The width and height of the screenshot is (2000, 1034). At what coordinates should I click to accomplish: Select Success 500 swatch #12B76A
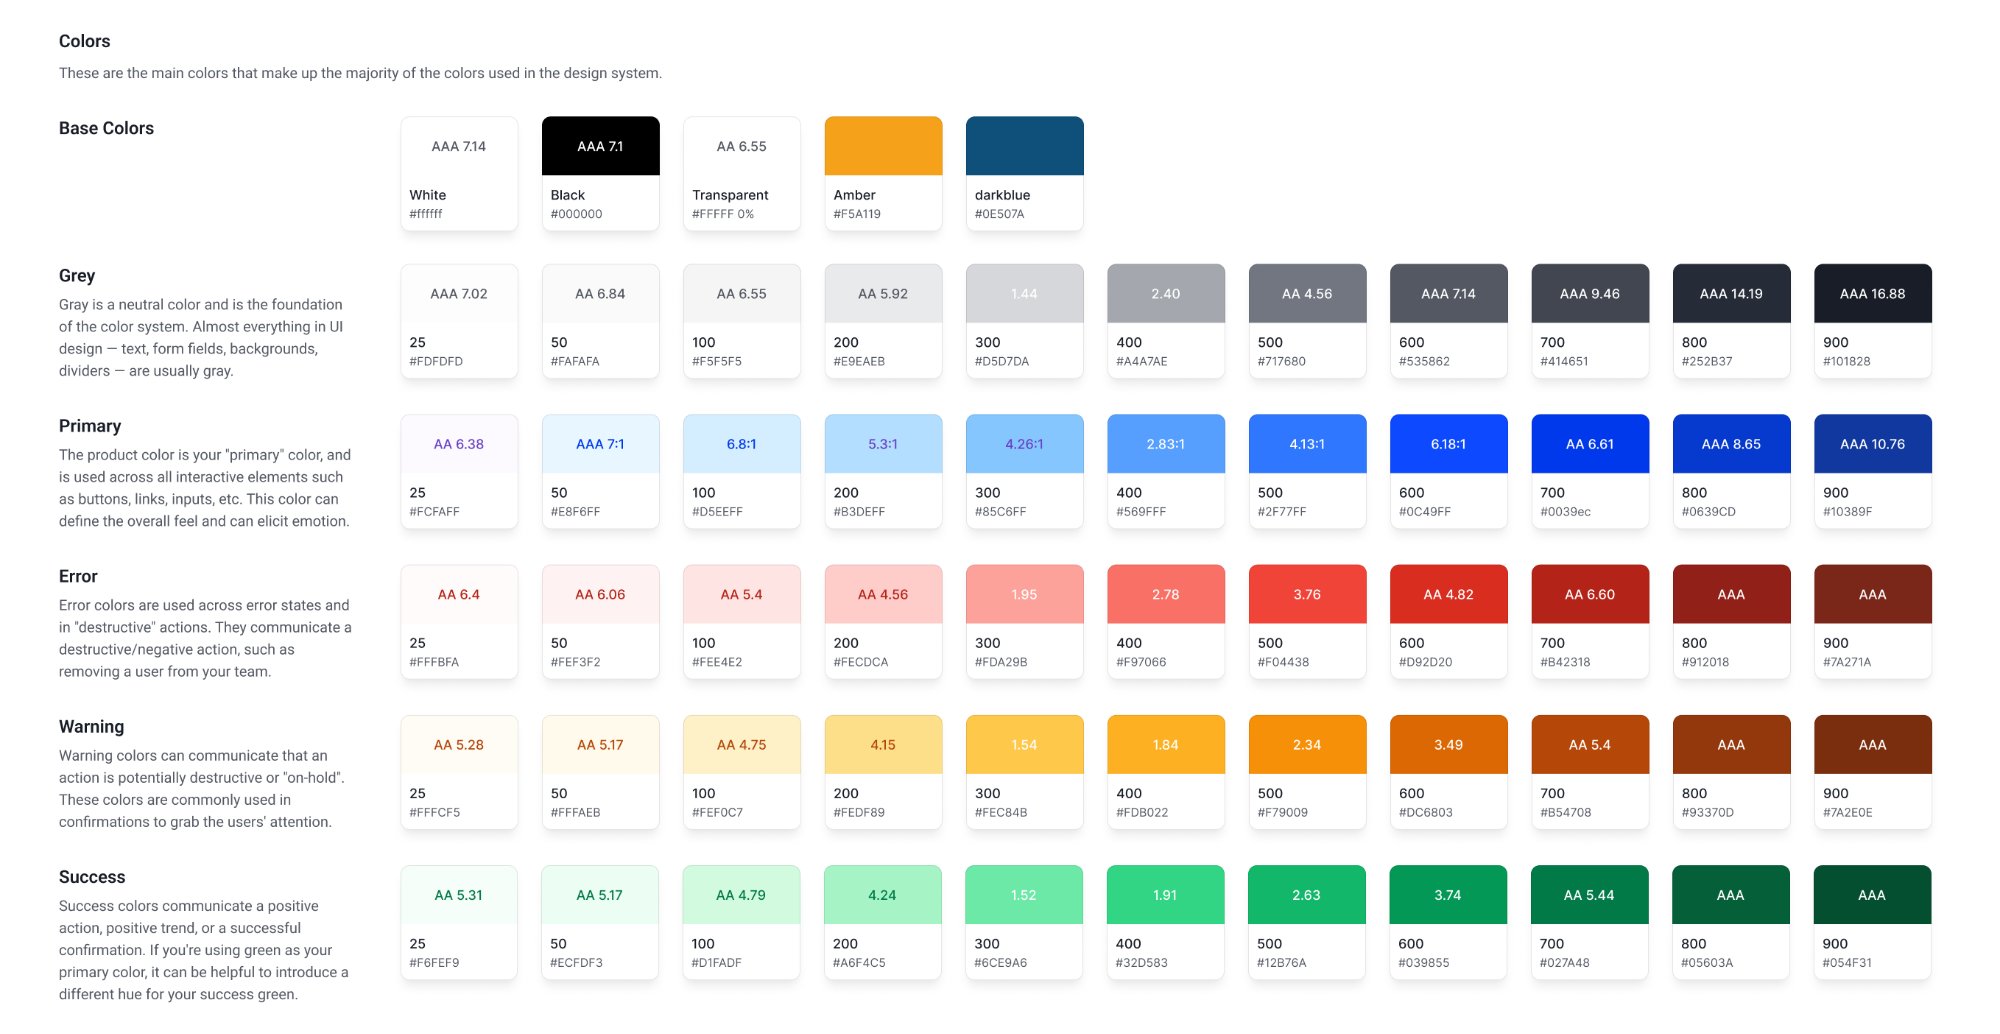coord(1306,895)
